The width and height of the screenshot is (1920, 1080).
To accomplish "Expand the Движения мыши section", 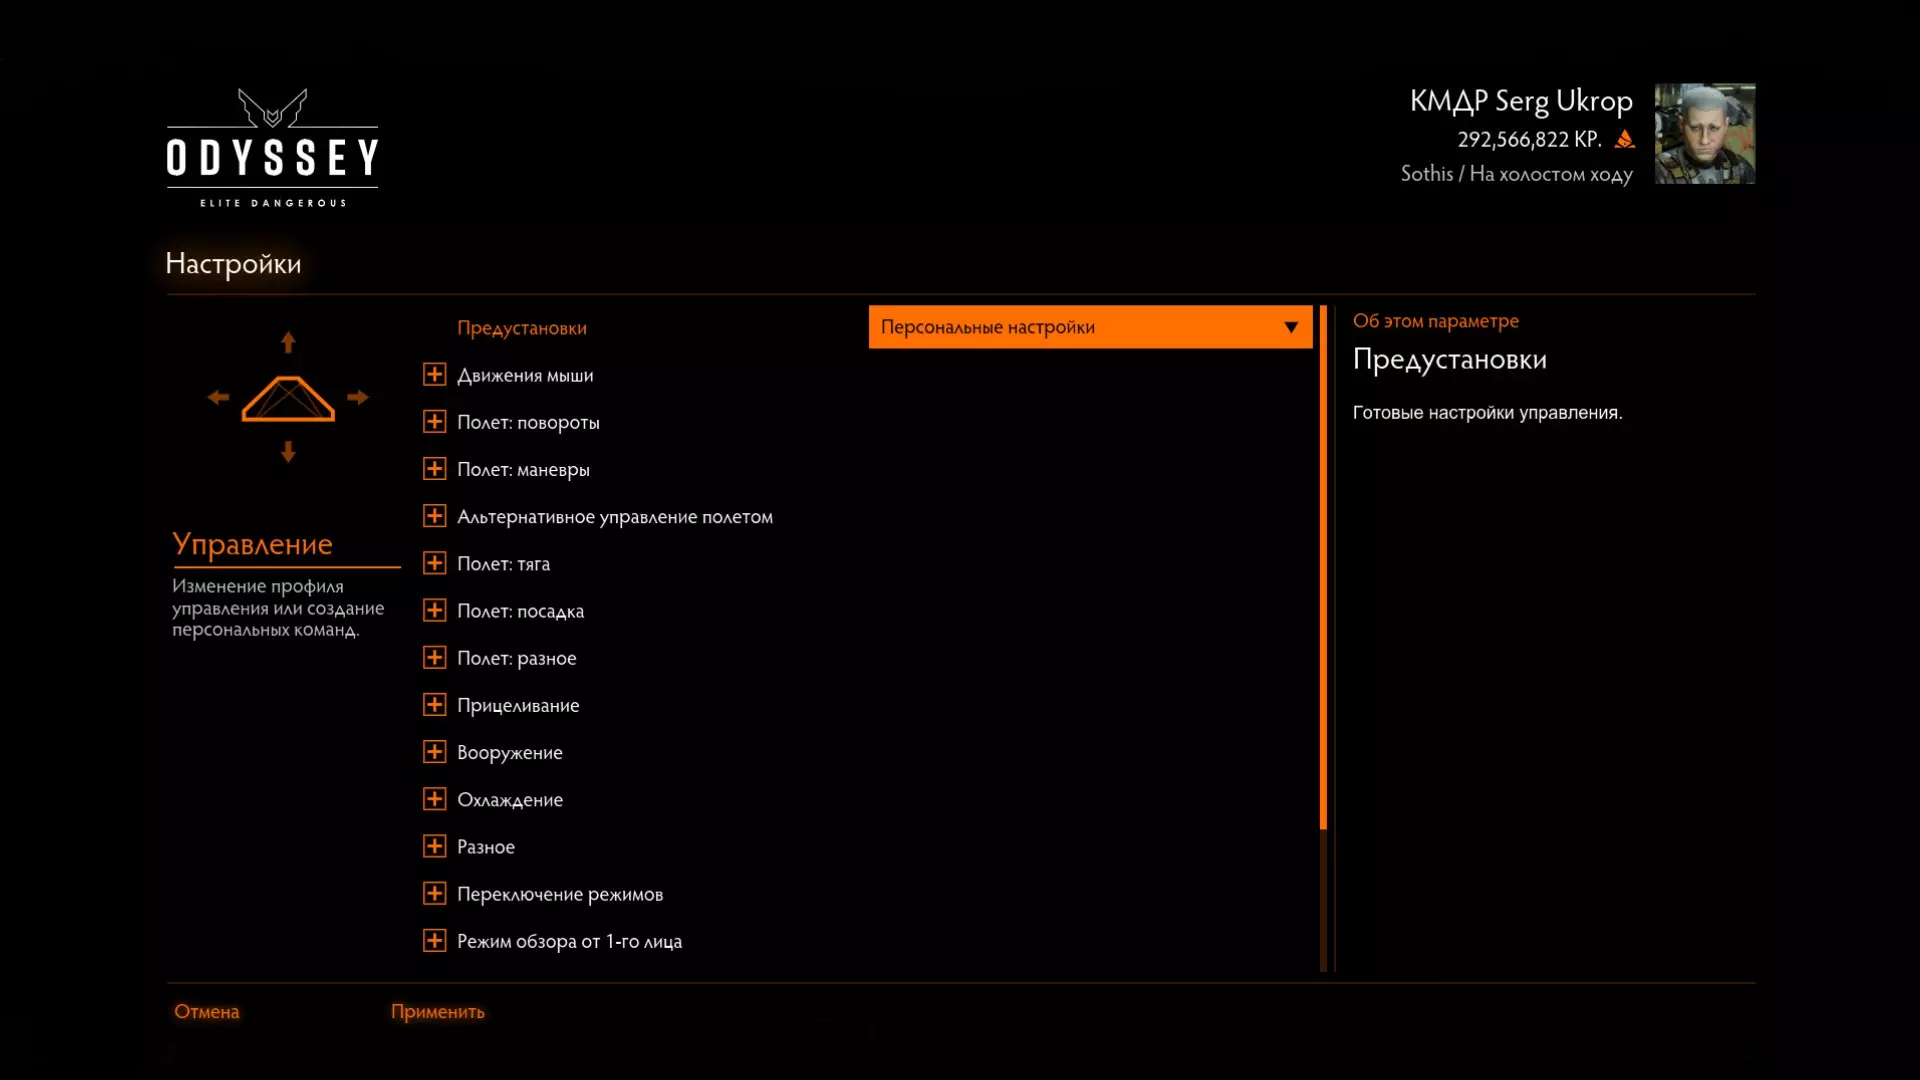I will (x=434, y=375).
